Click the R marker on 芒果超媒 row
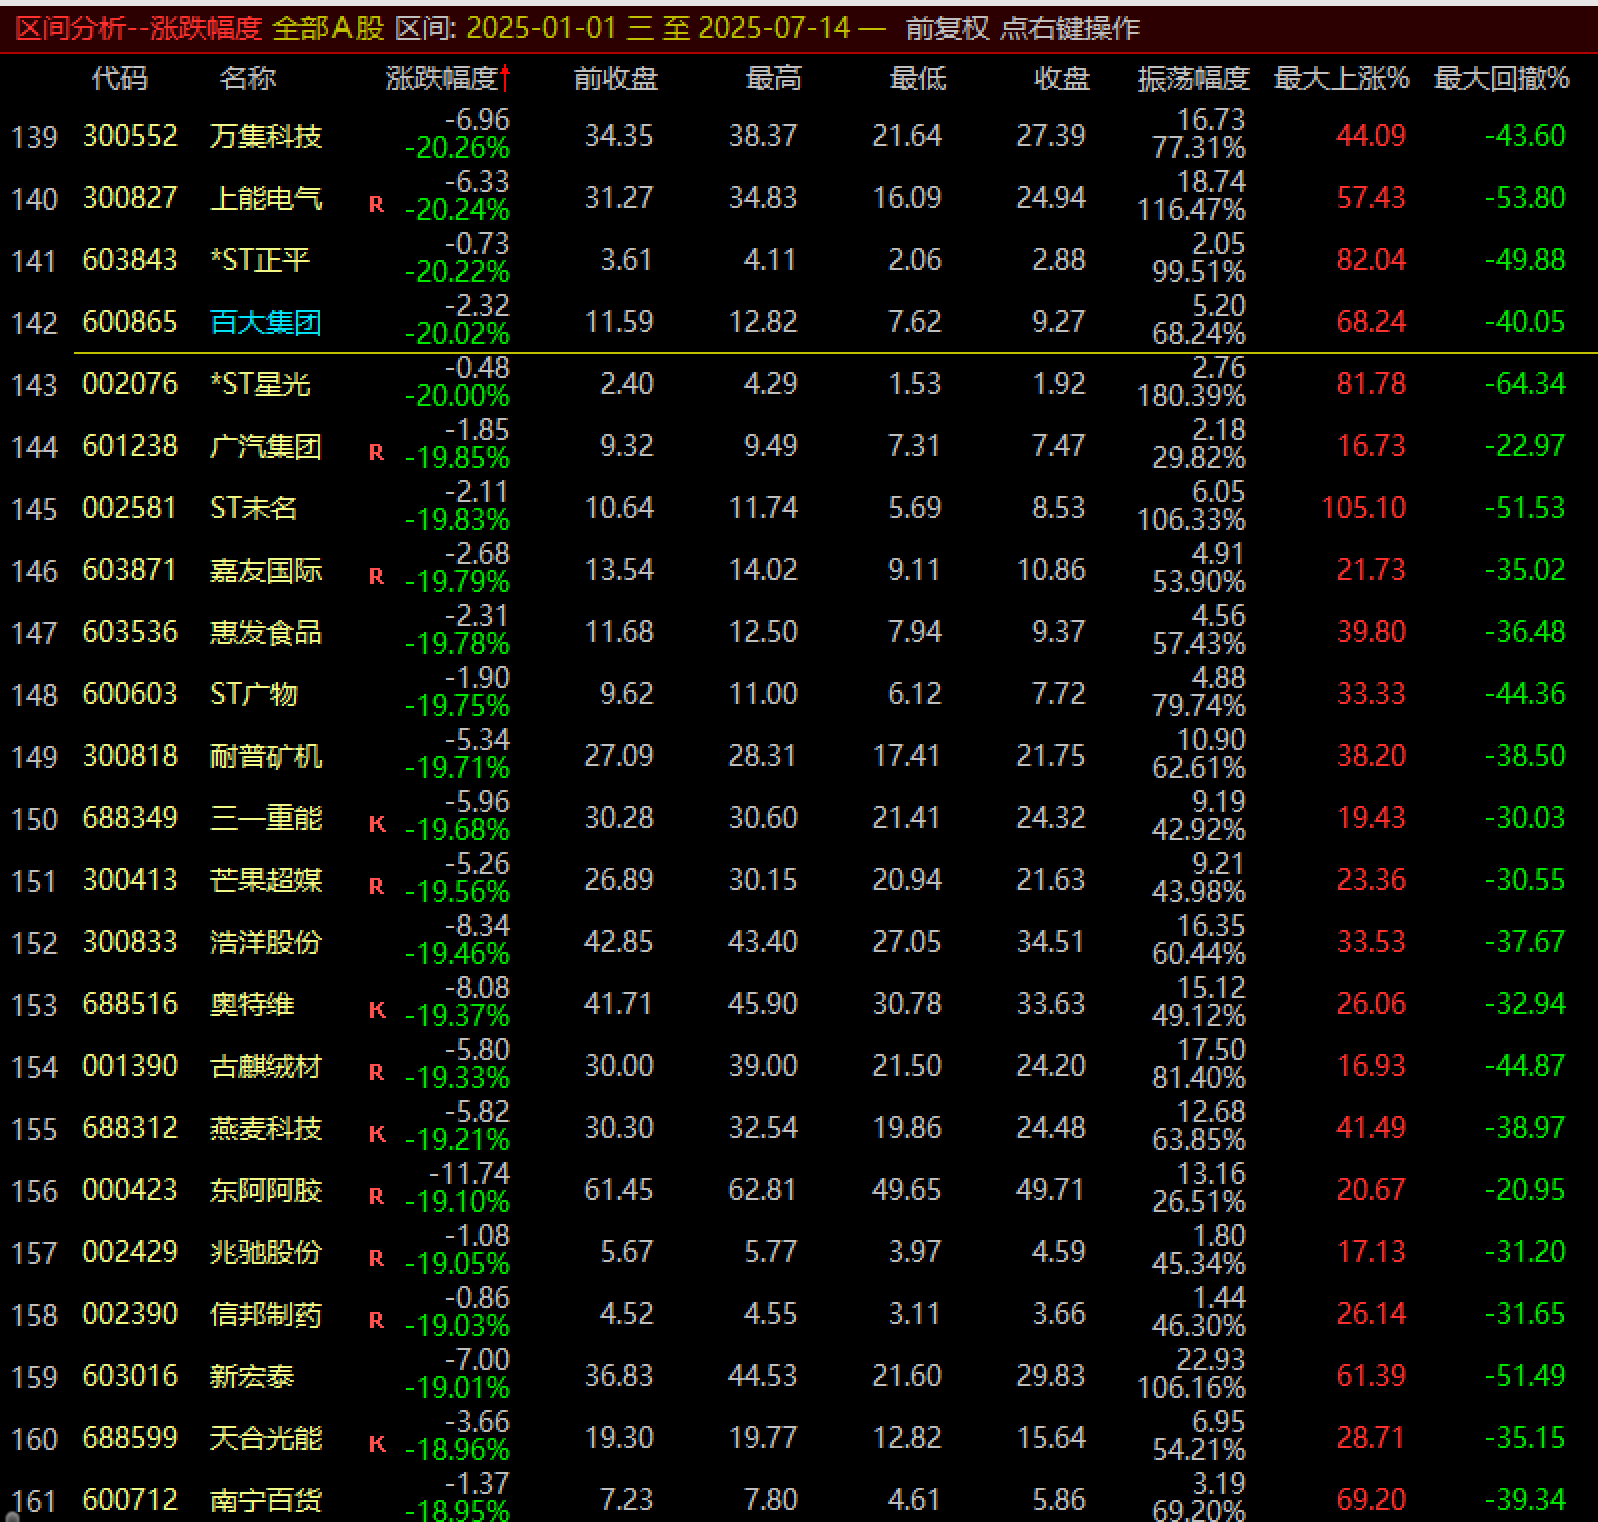 (376, 886)
